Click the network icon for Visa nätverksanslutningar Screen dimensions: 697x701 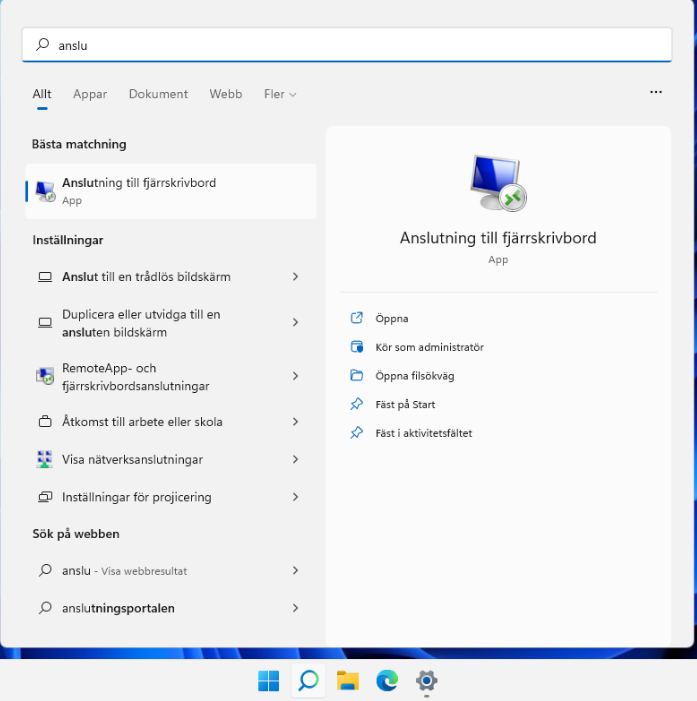[45, 459]
